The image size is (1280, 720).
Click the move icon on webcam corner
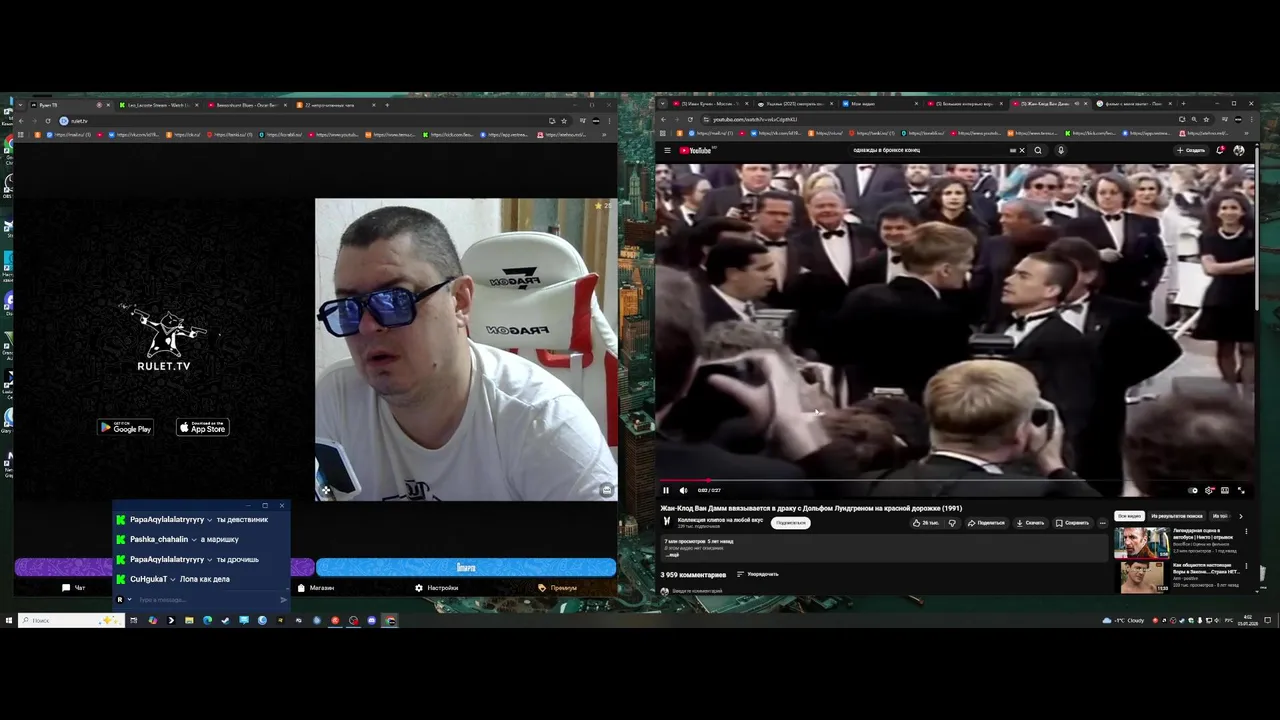[326, 490]
